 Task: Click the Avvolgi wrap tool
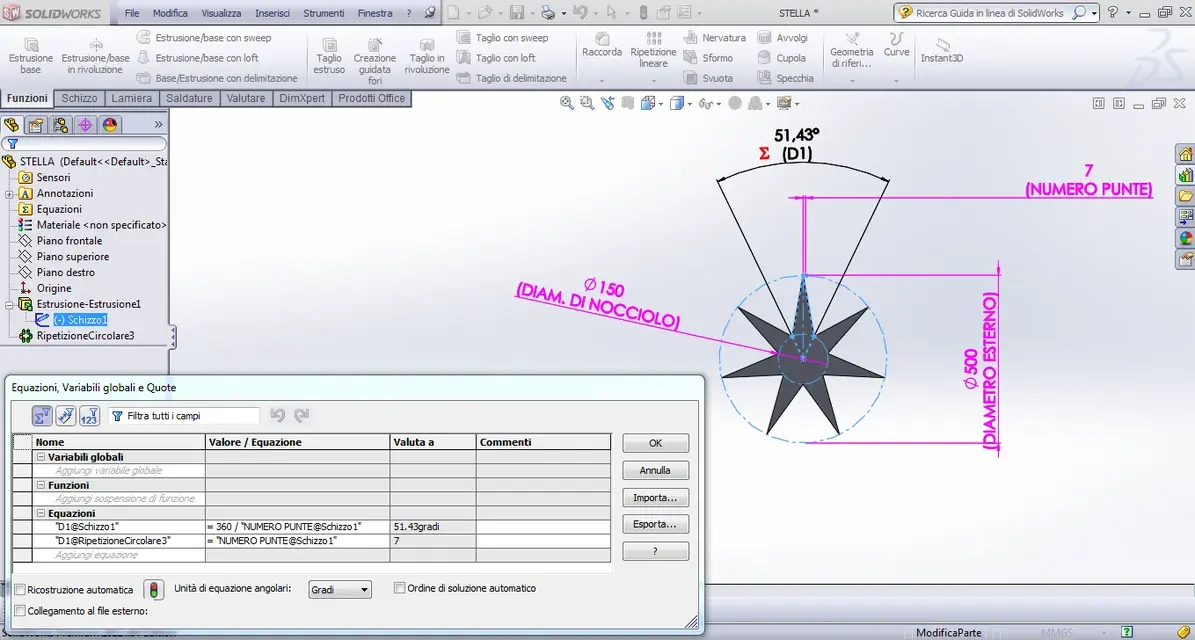click(x=783, y=37)
